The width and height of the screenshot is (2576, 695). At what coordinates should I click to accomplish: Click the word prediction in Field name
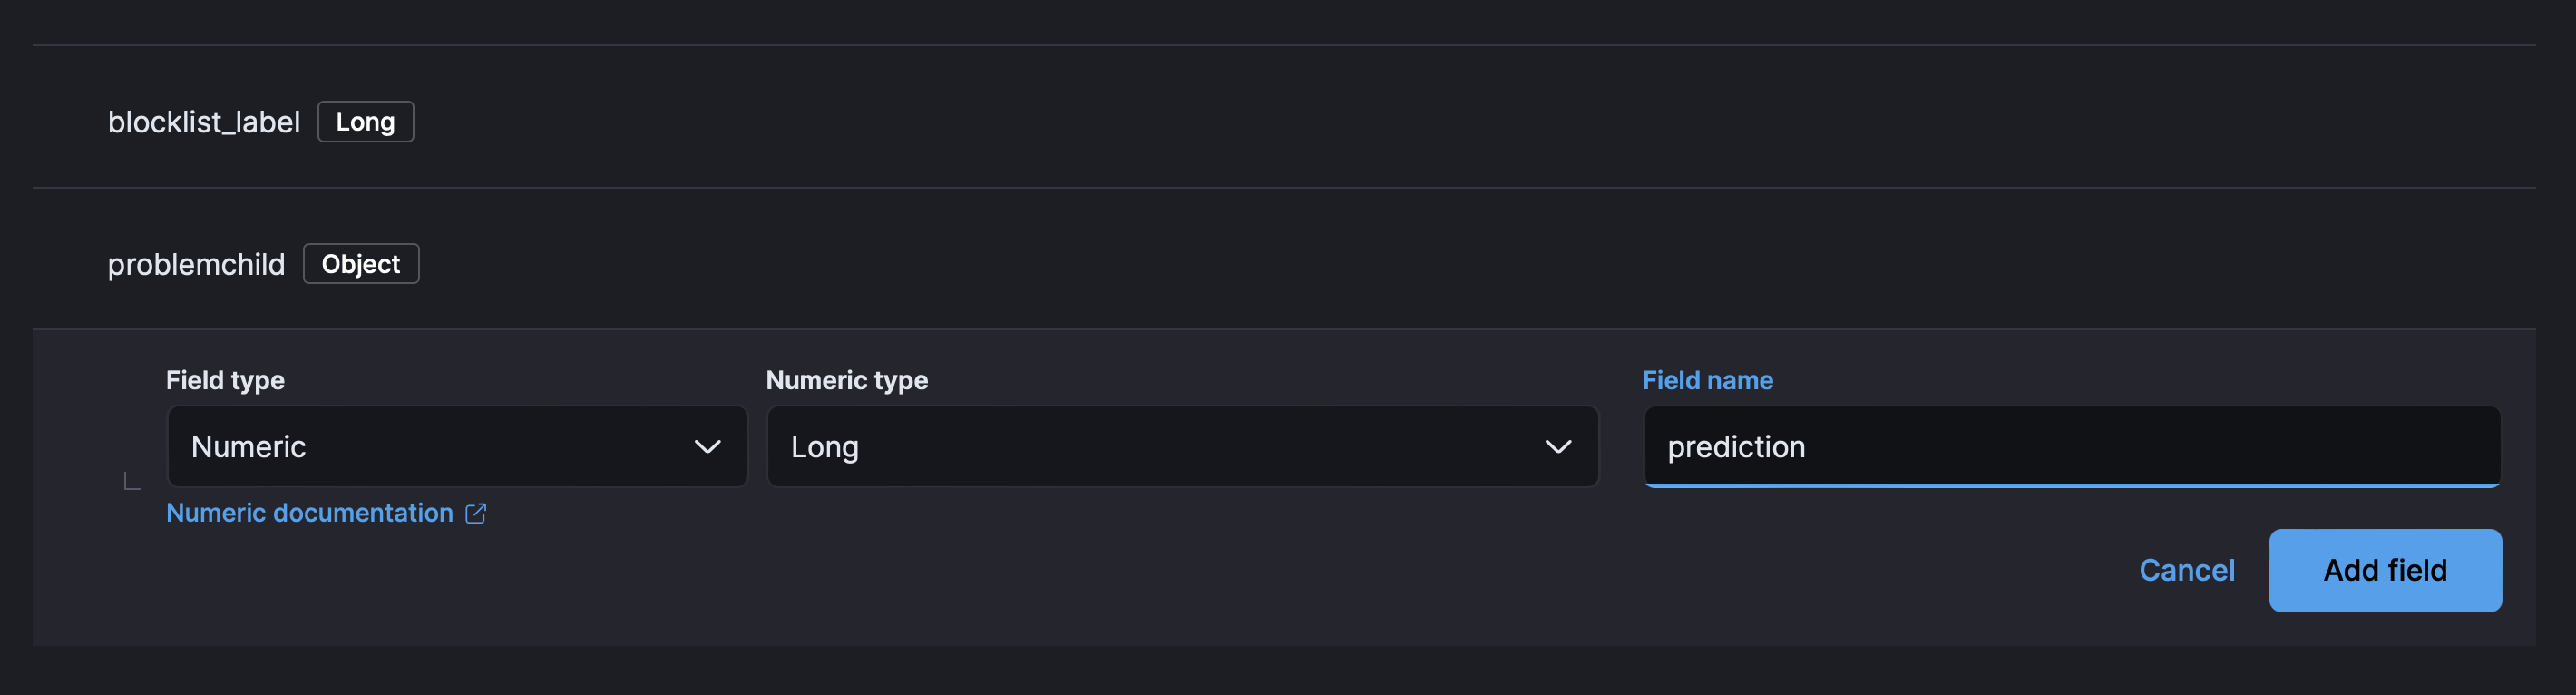[1735, 447]
